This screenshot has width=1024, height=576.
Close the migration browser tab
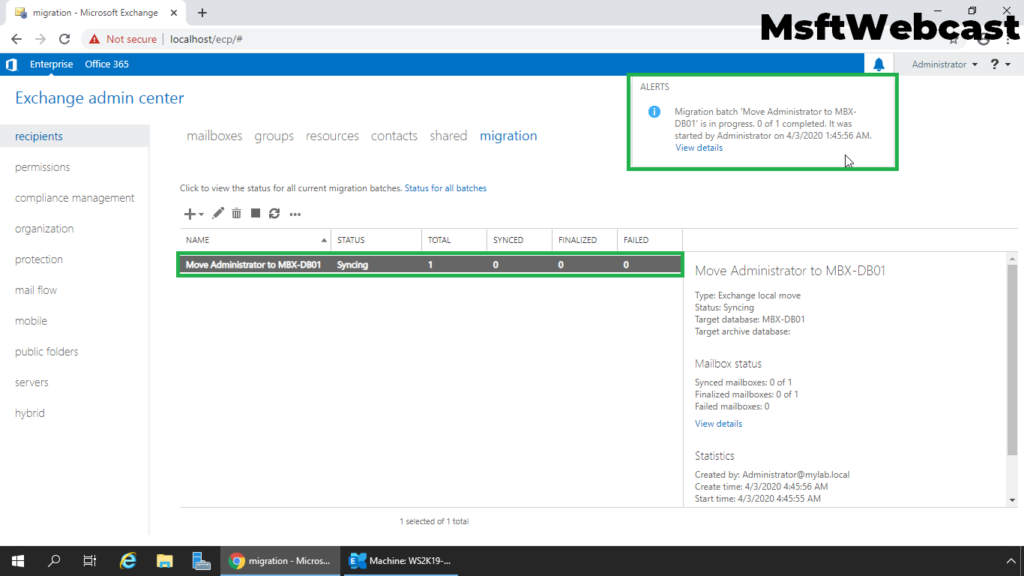174,12
